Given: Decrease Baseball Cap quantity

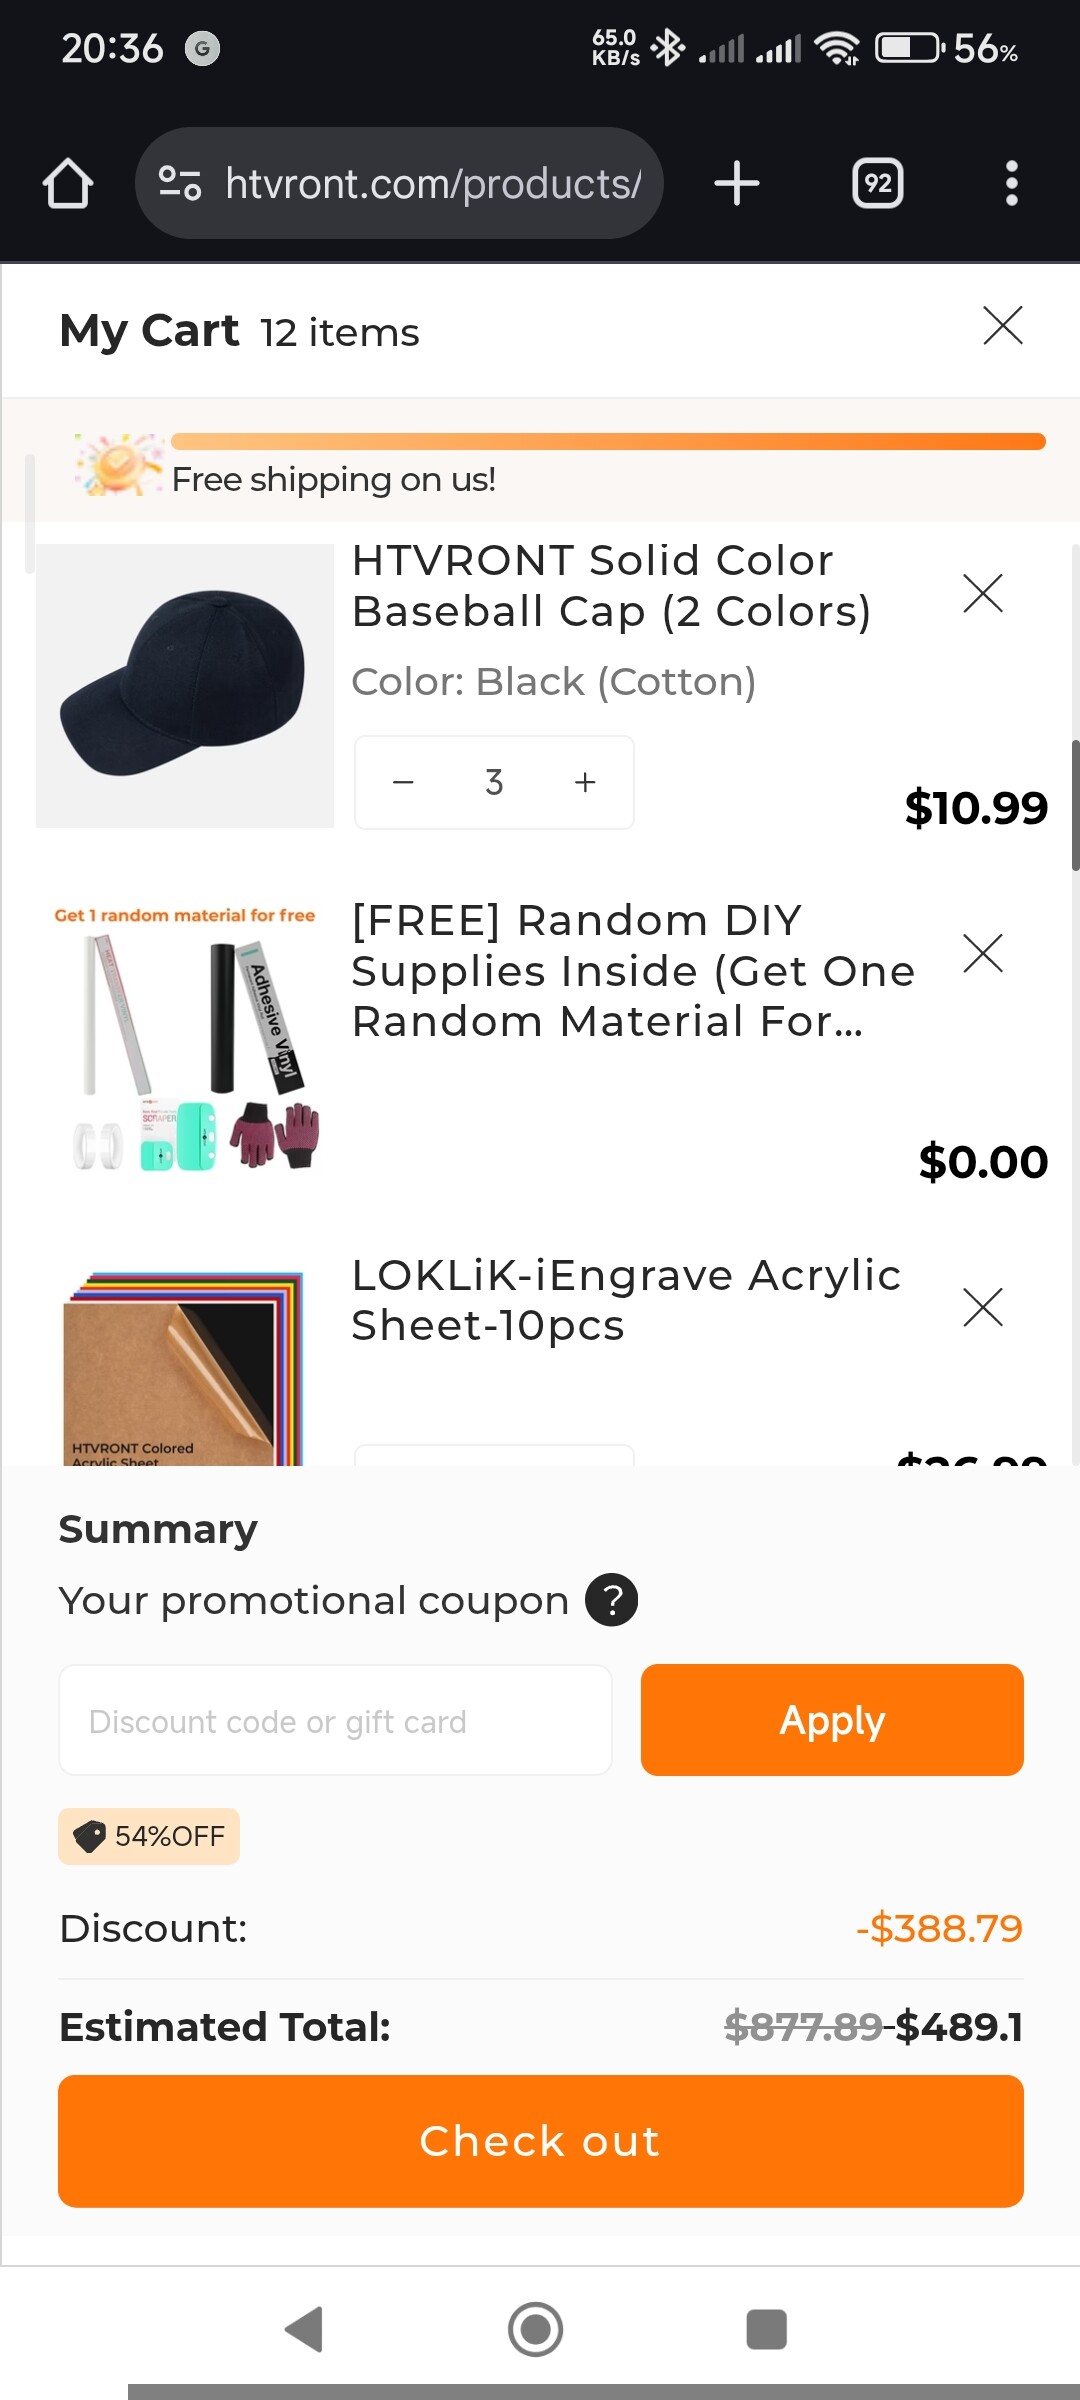Looking at the screenshot, I should [x=403, y=782].
